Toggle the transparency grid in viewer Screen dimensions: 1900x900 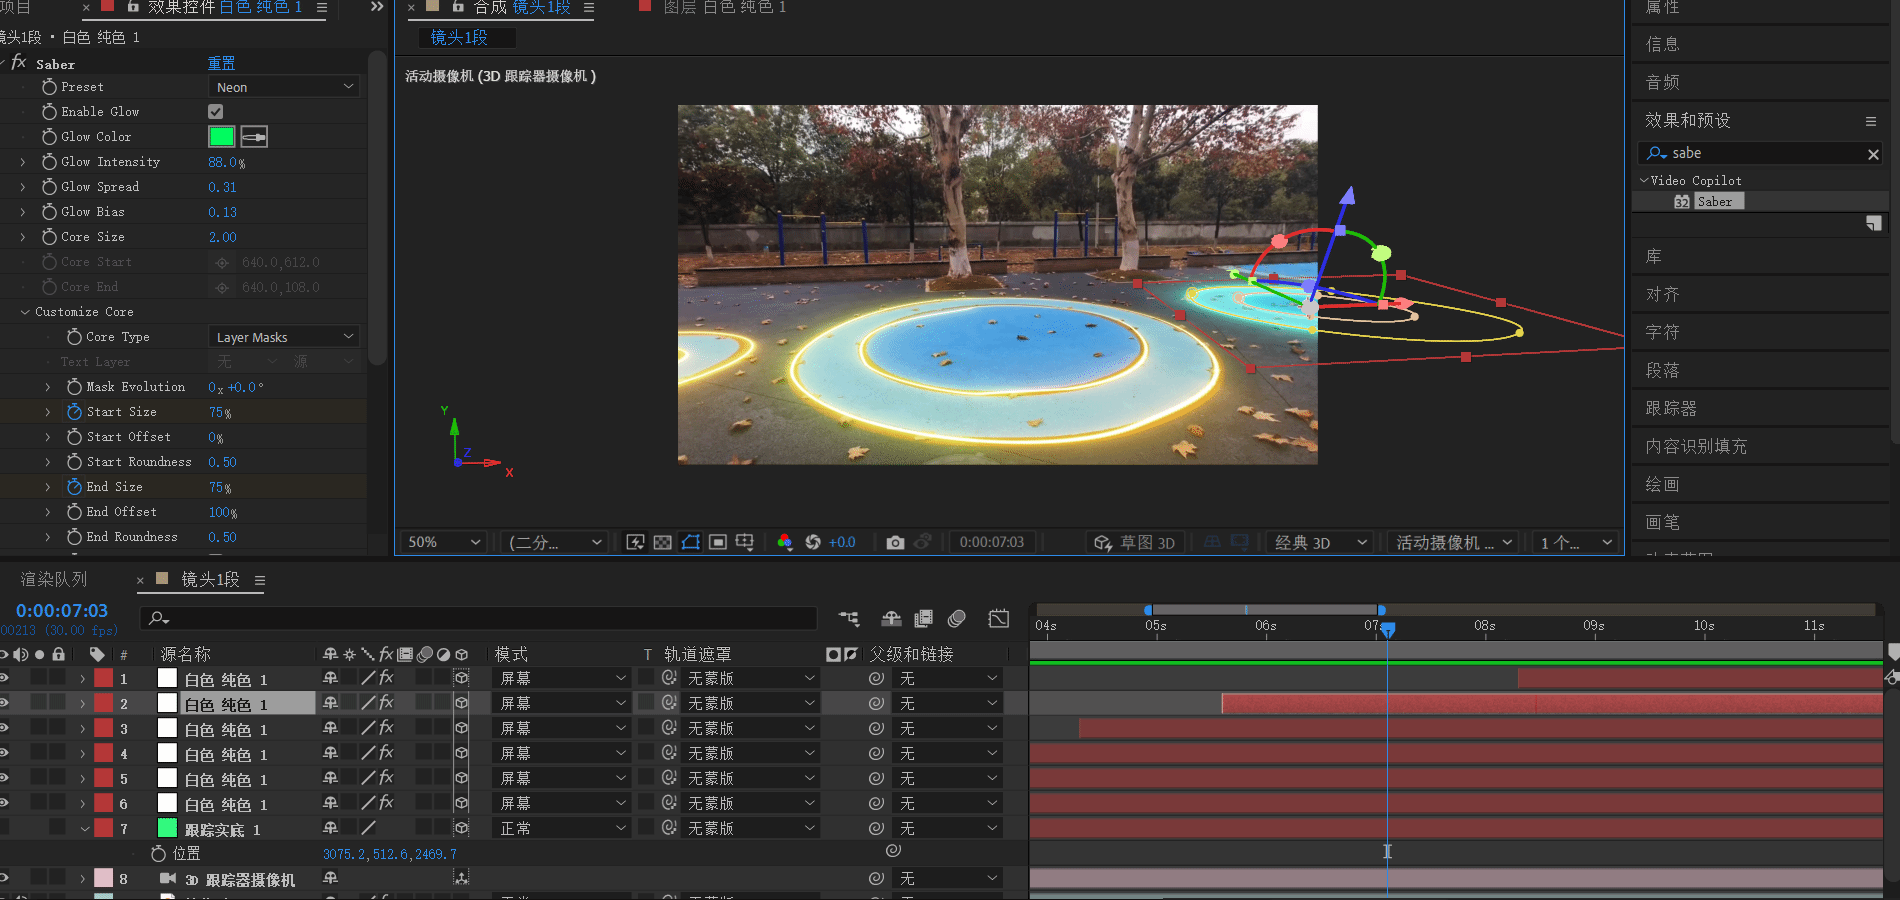pyautogui.click(x=662, y=542)
